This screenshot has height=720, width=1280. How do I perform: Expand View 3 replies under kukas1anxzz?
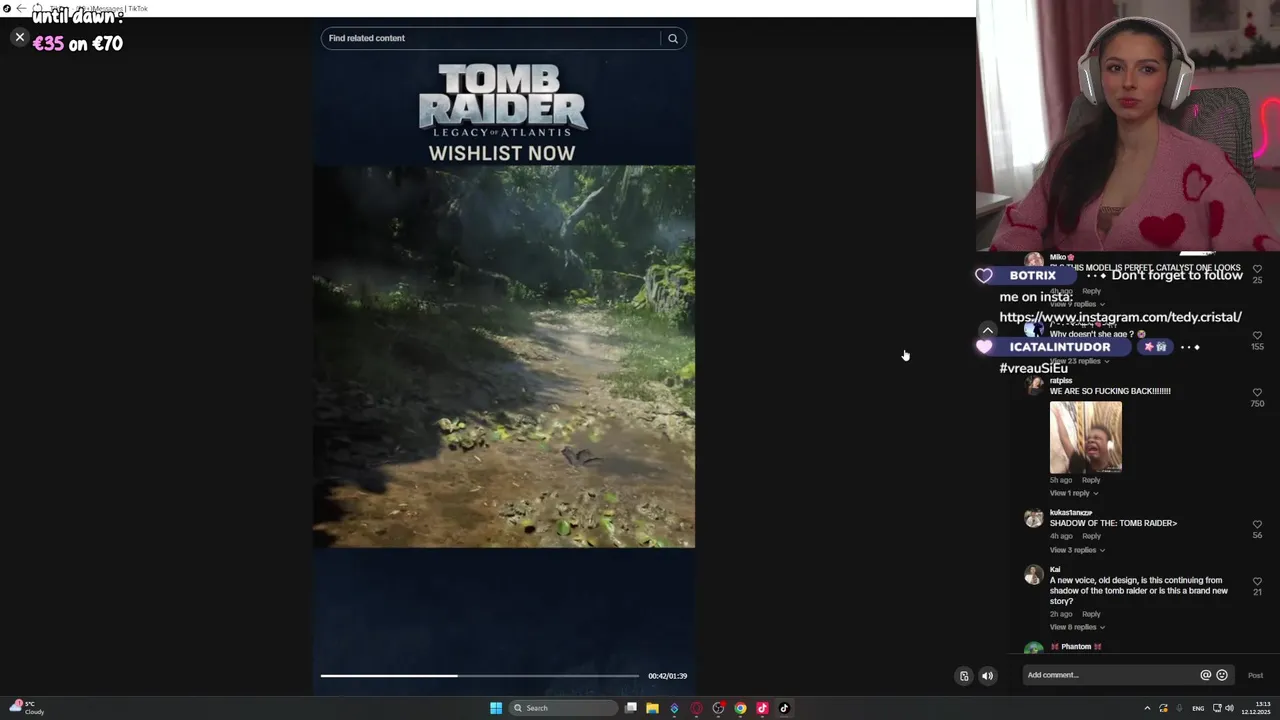(x=1077, y=550)
